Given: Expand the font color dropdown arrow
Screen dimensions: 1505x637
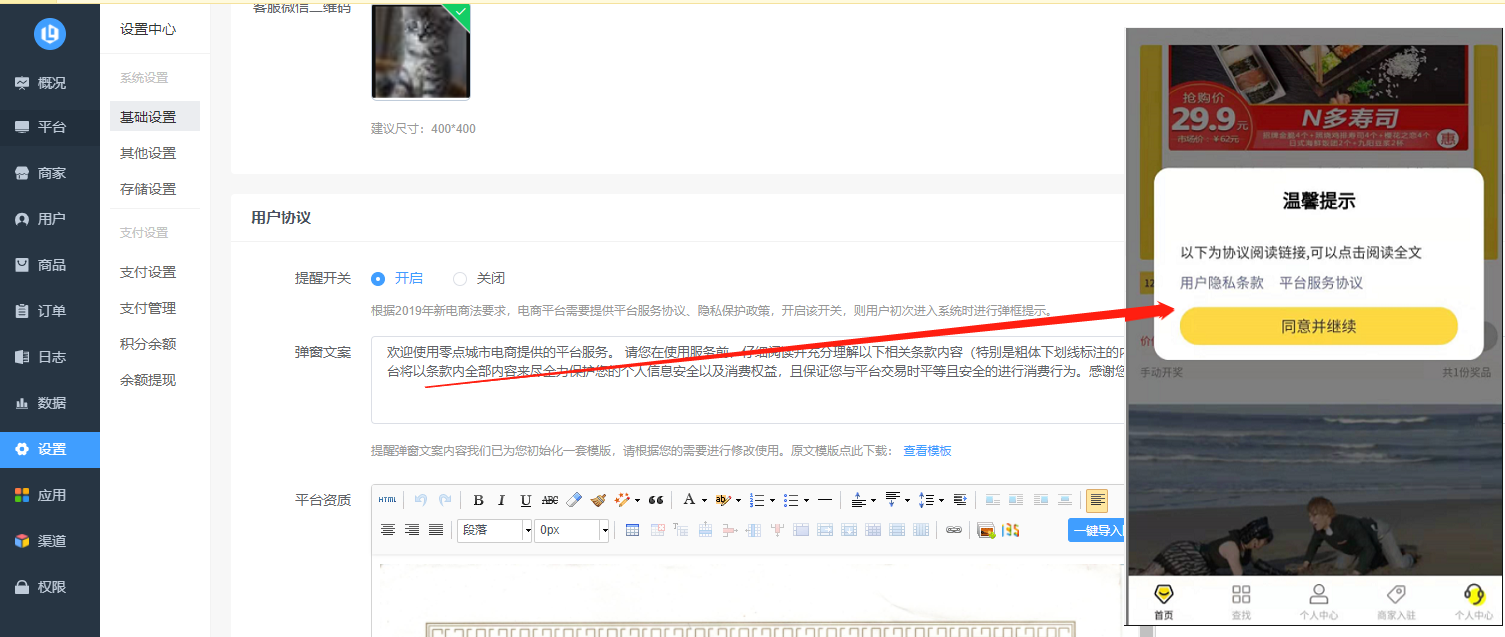Looking at the screenshot, I should (x=704, y=500).
